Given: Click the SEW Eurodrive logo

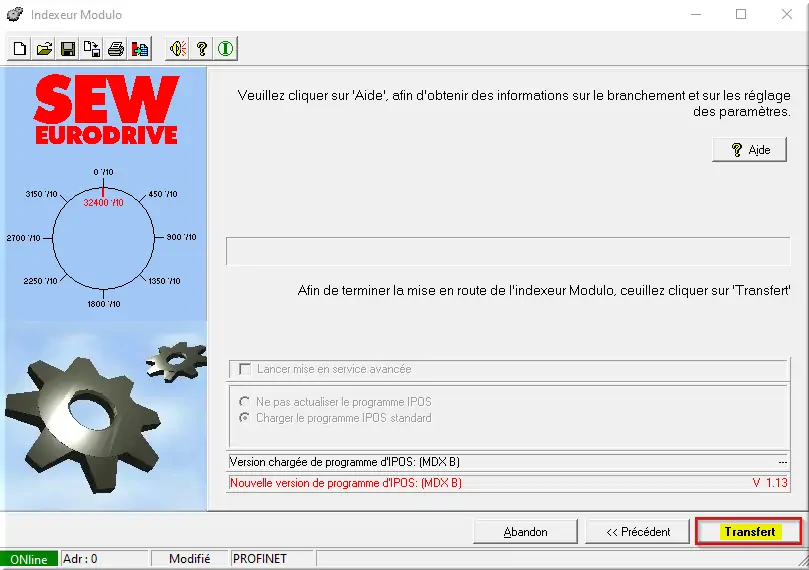Looking at the screenshot, I should (107, 110).
